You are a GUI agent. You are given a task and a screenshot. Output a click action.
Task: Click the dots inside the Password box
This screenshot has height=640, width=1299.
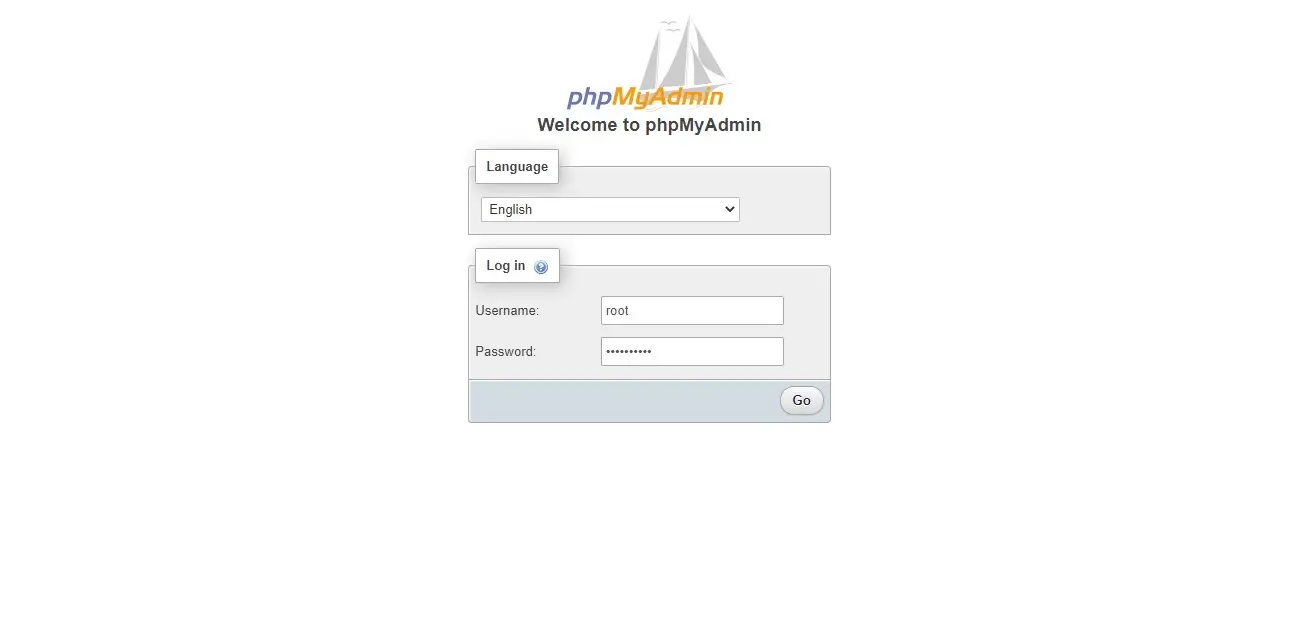pos(629,352)
